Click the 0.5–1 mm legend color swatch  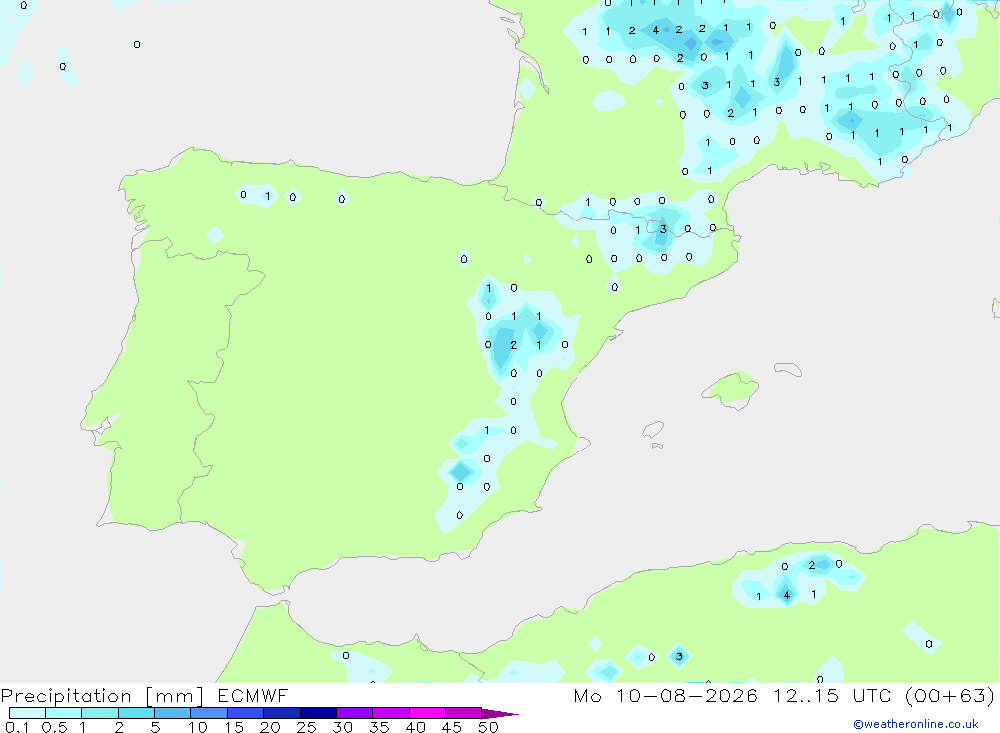click(64, 713)
